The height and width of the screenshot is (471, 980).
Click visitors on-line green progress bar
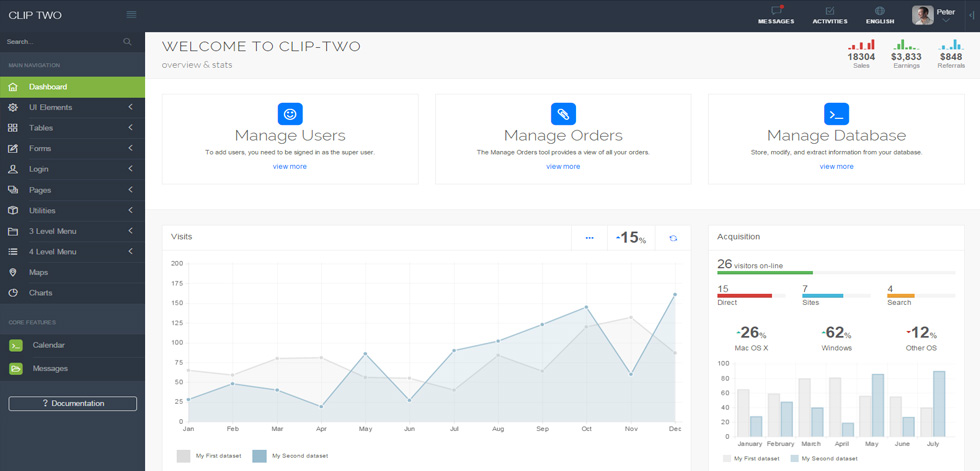coord(765,273)
